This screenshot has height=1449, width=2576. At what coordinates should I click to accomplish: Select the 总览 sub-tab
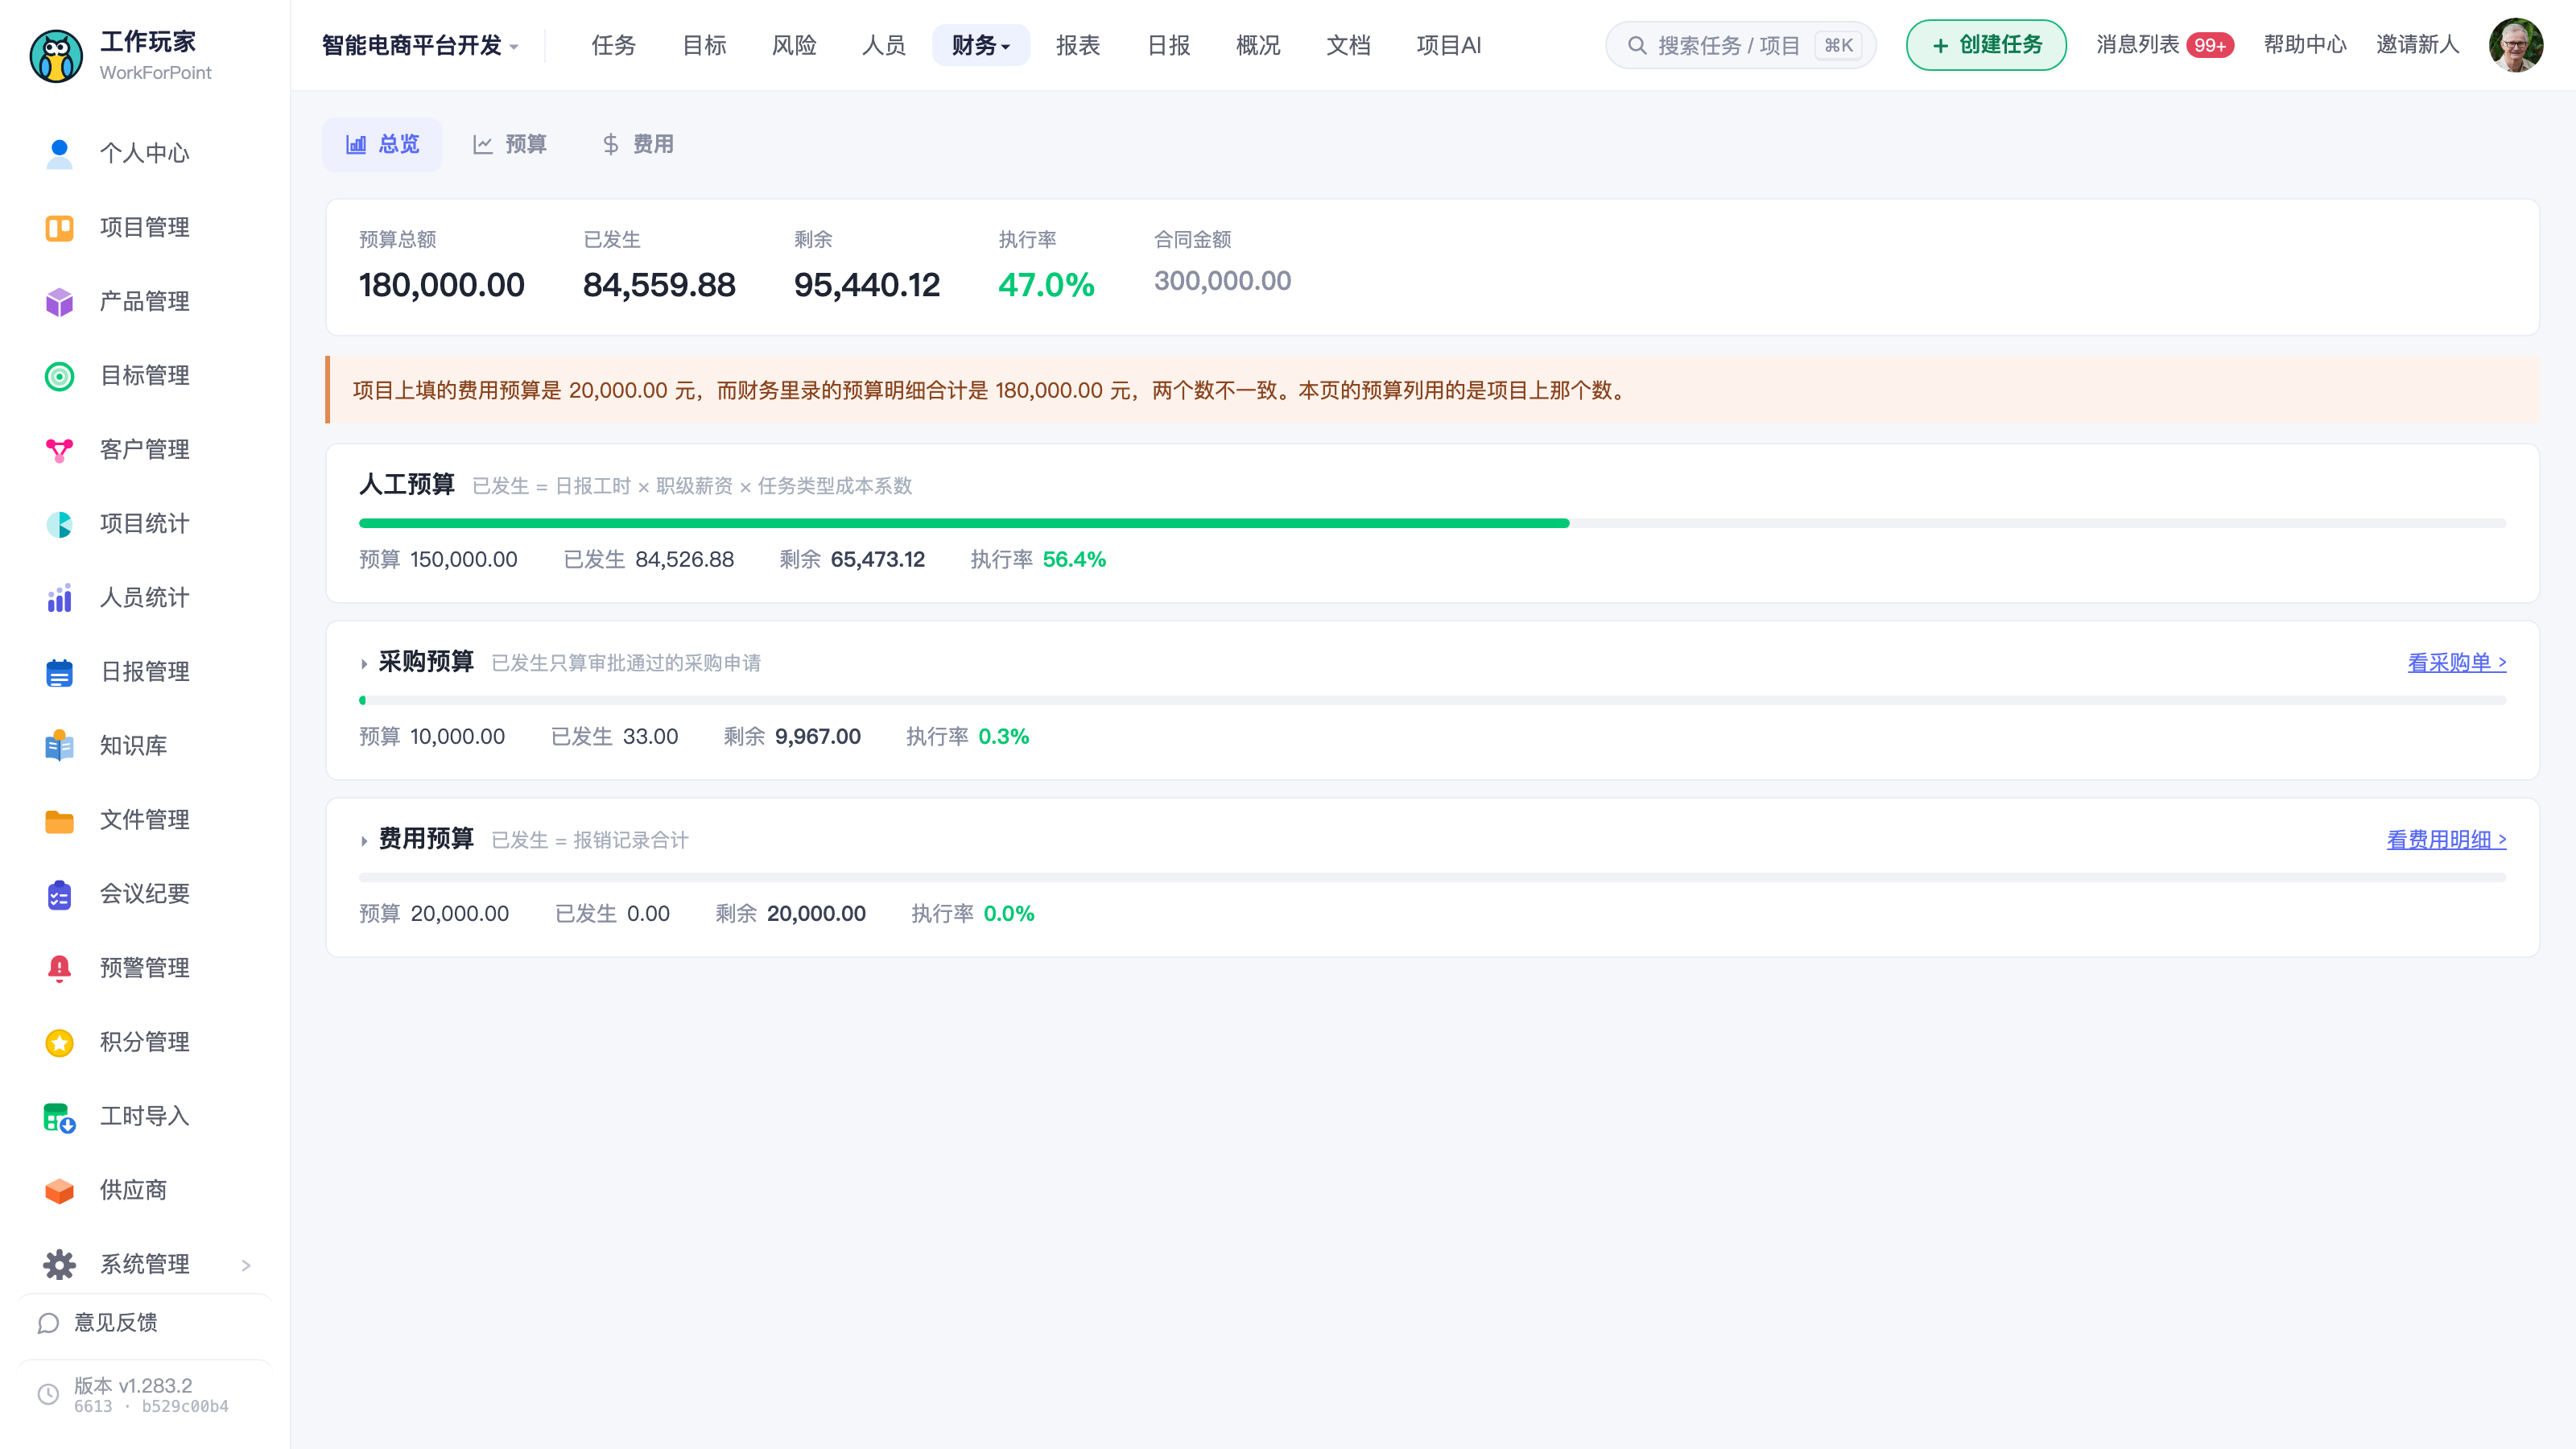coord(382,144)
